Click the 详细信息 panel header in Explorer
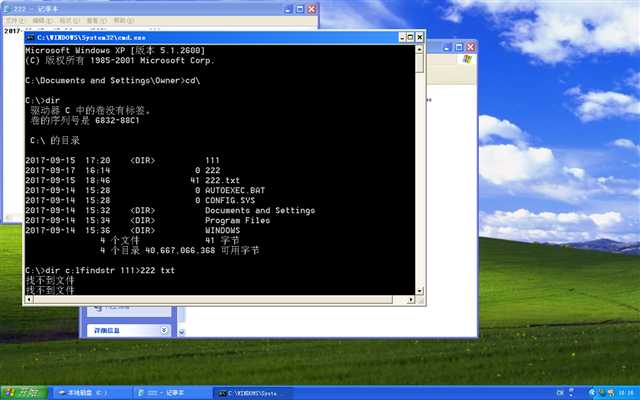 pos(129,330)
